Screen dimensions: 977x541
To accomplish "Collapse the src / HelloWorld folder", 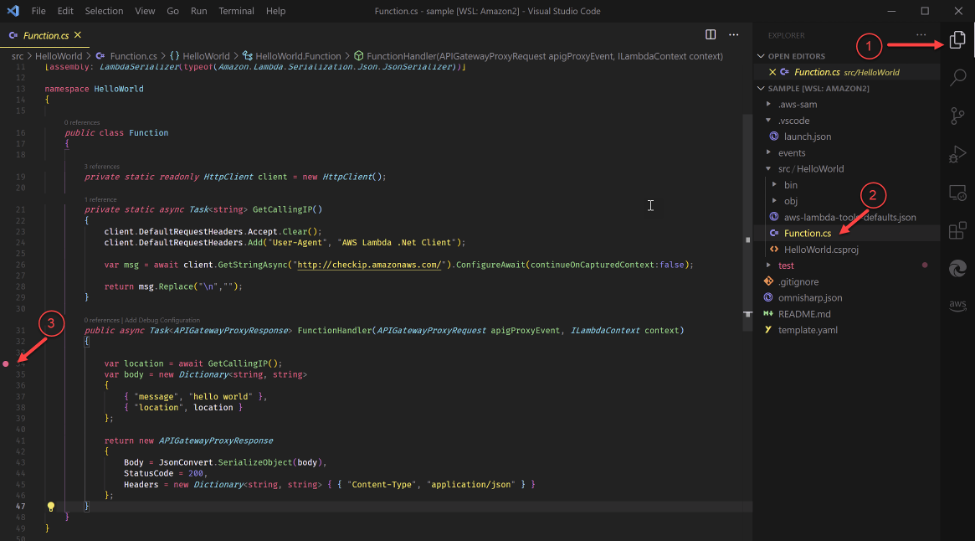I will pyautogui.click(x=810, y=169).
